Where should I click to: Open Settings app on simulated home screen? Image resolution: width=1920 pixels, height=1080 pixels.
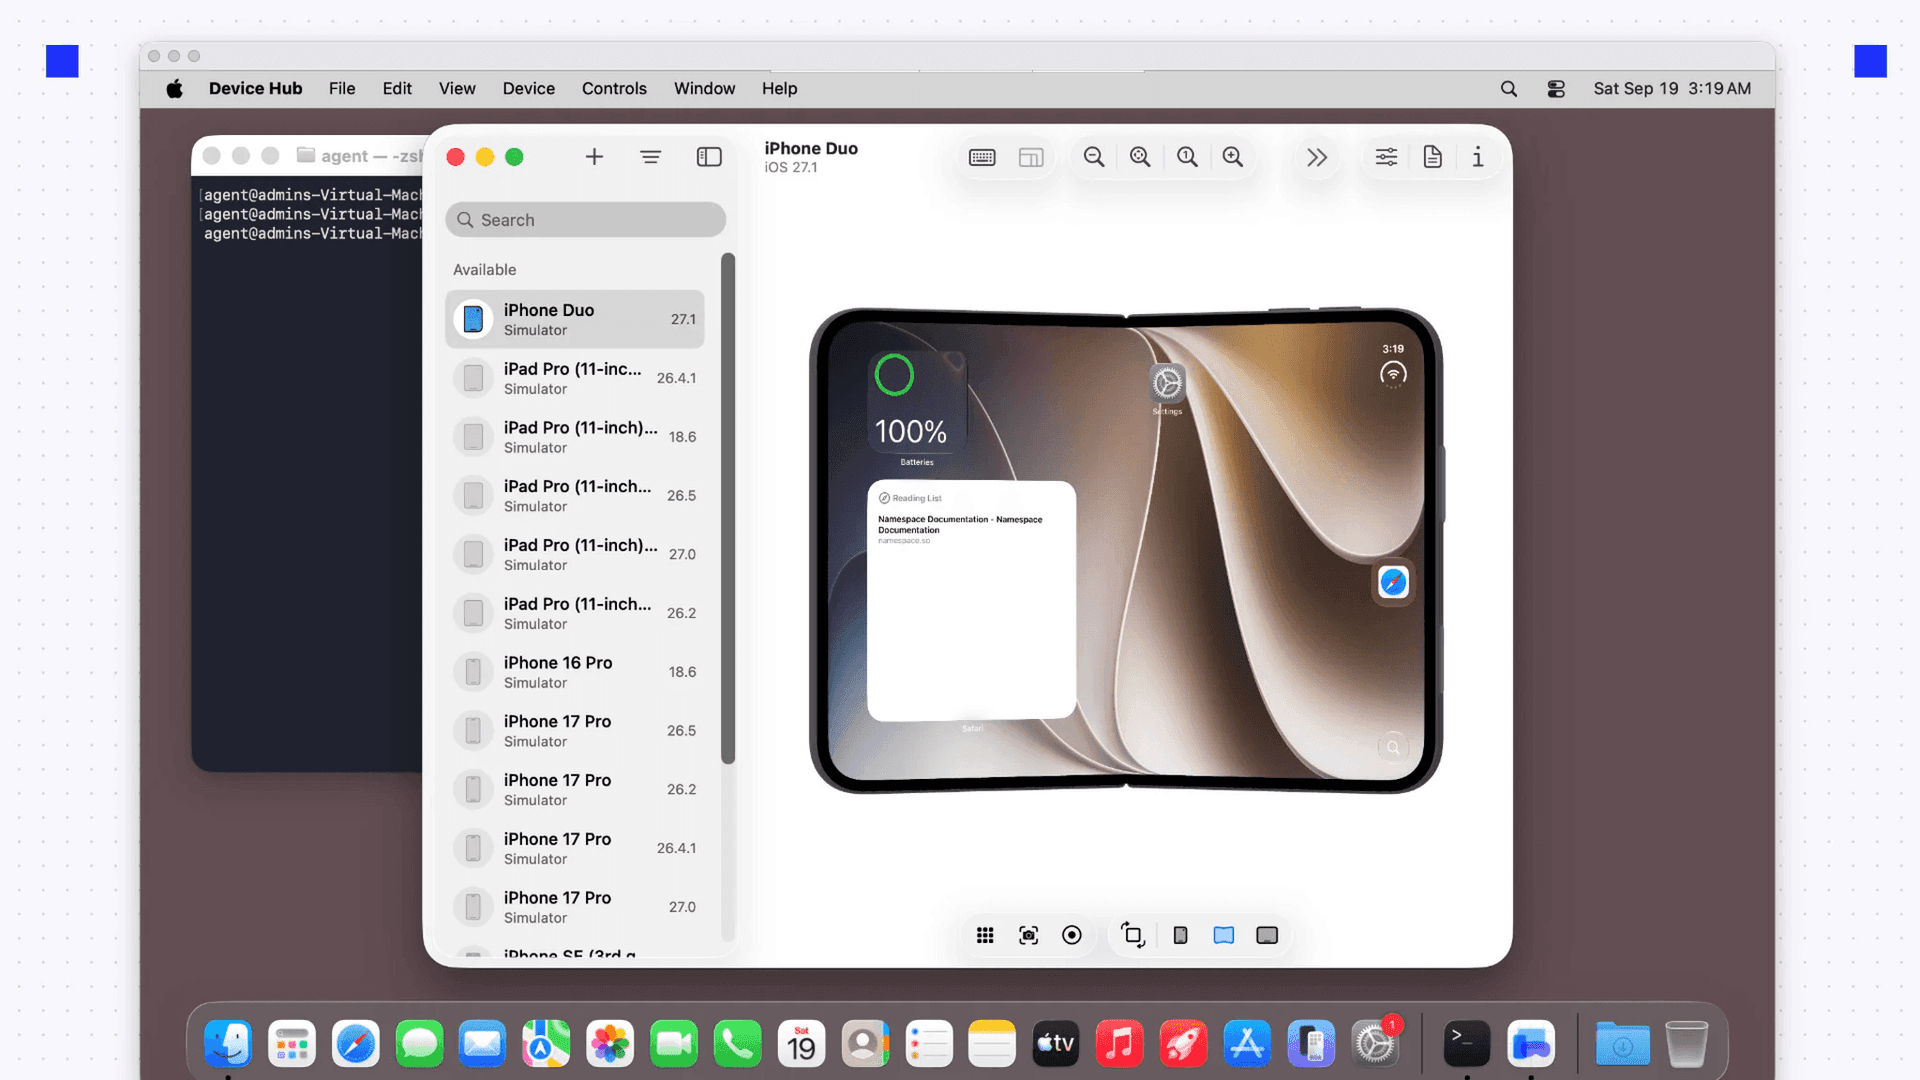tap(1167, 384)
